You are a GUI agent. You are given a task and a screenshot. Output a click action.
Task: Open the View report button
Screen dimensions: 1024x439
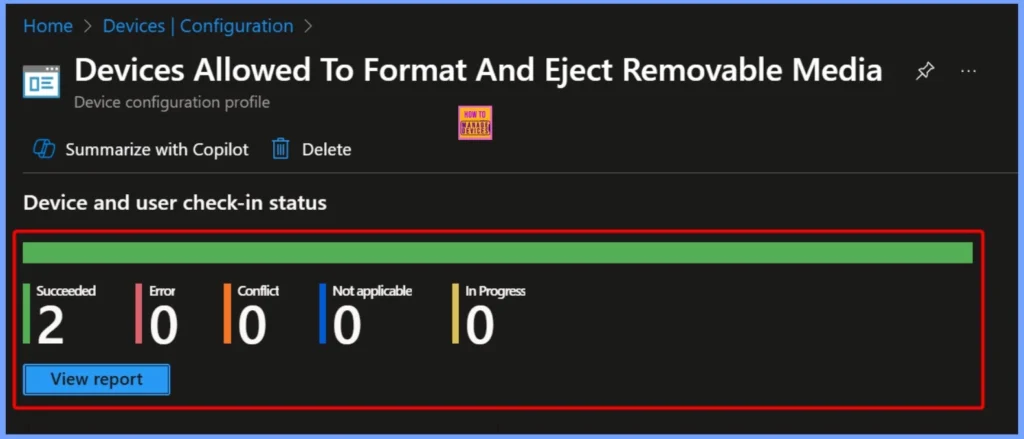[x=97, y=379]
